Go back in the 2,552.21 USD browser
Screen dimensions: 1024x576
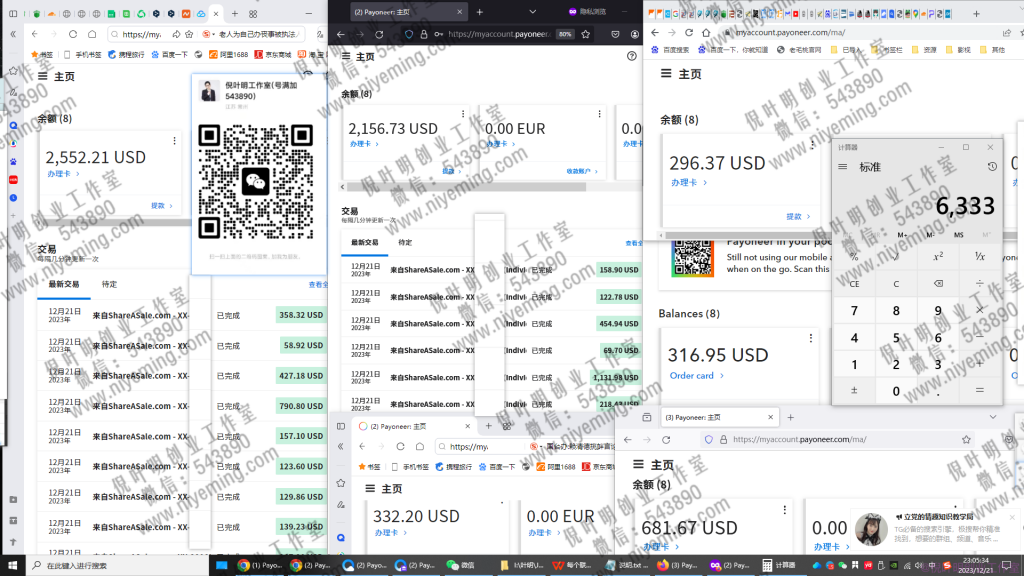point(35,34)
